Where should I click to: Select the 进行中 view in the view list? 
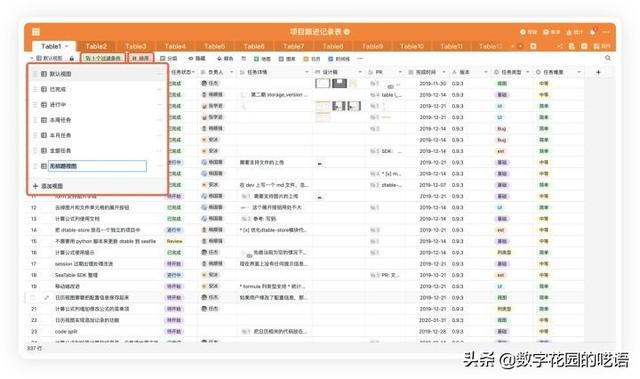[x=98, y=105]
